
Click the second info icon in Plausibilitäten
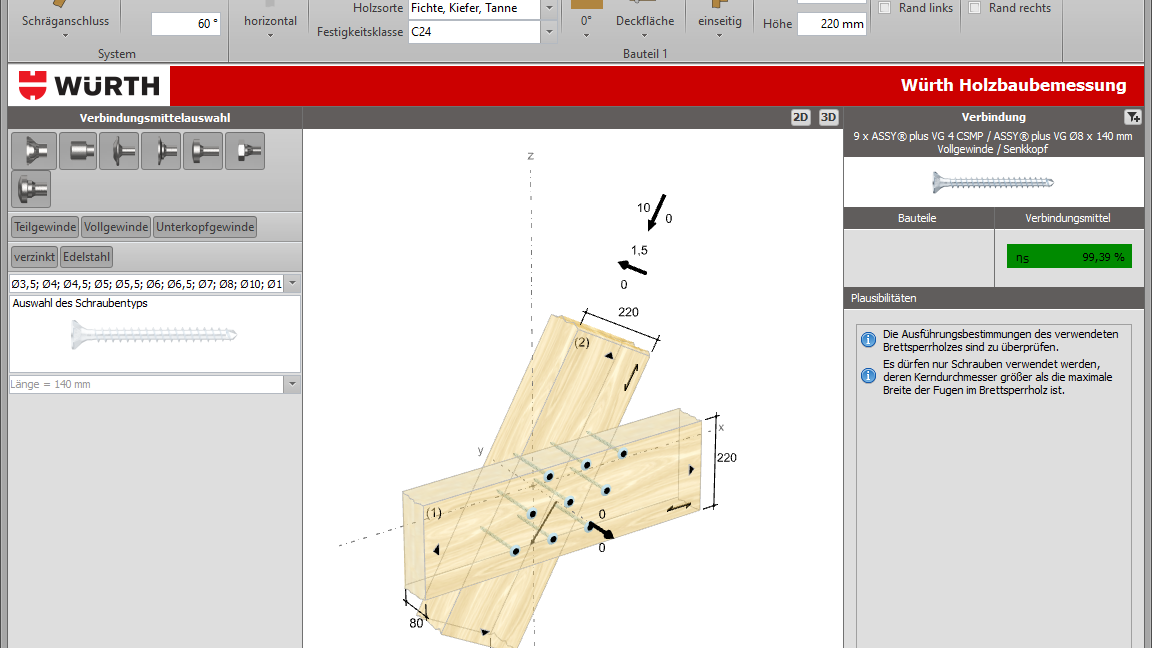[868, 375]
